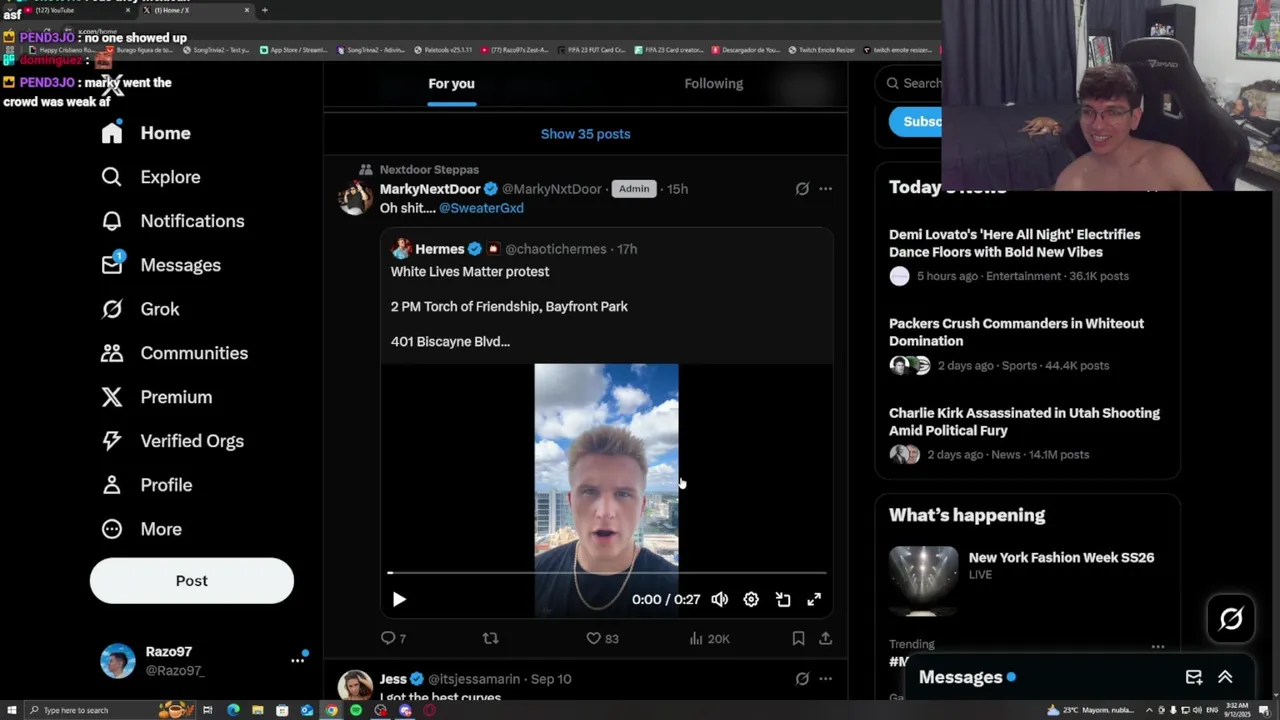Open a new browser tab
This screenshot has height=720, width=1280.
pyautogui.click(x=265, y=10)
